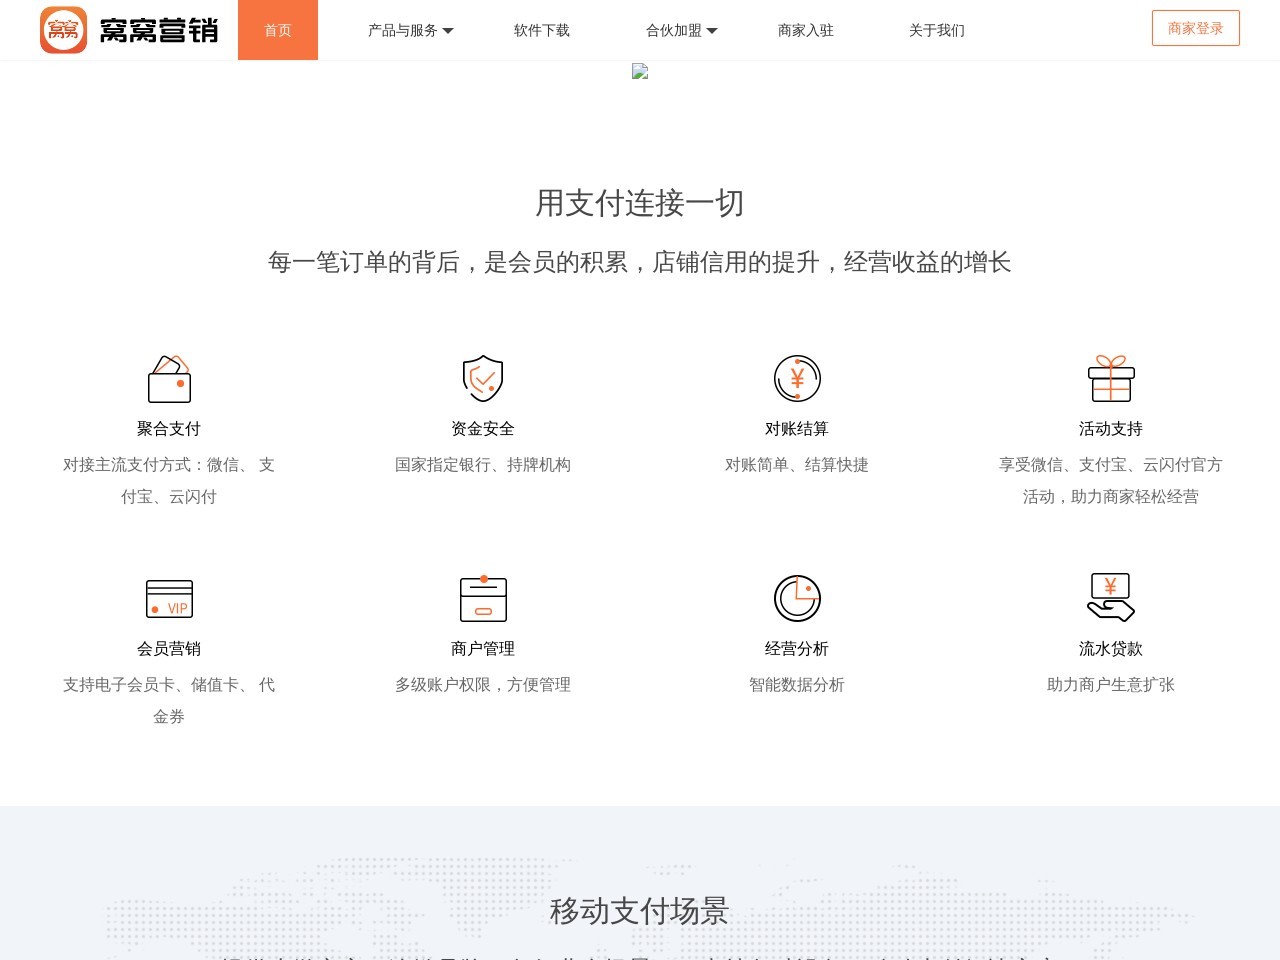The image size is (1280, 960).
Task: Select the 经营分析 pie chart icon
Action: tap(797, 597)
